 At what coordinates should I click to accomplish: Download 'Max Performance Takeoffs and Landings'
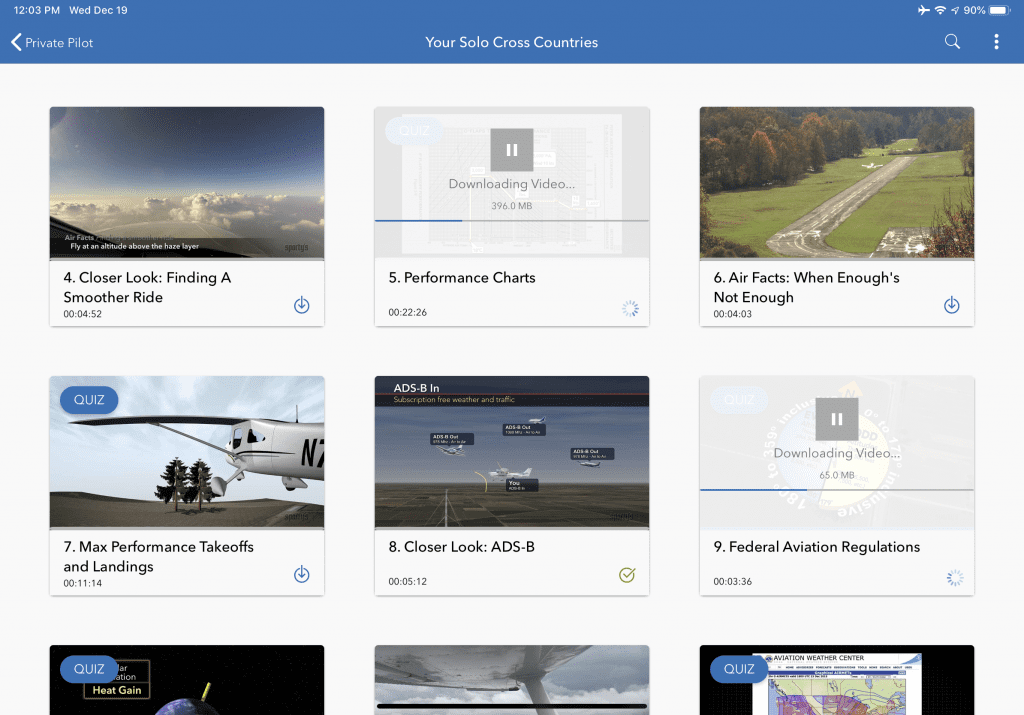click(301, 573)
